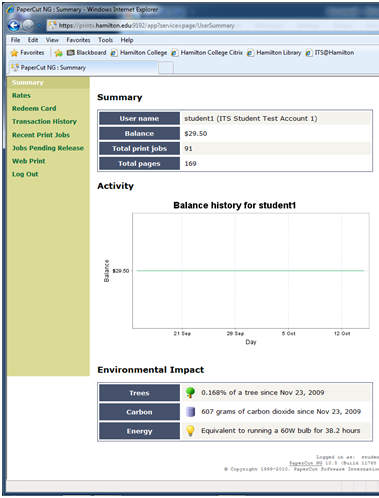Click the Internet Explorer logo in title bar
Screen dimensions: 379x498
(x=11, y=9)
